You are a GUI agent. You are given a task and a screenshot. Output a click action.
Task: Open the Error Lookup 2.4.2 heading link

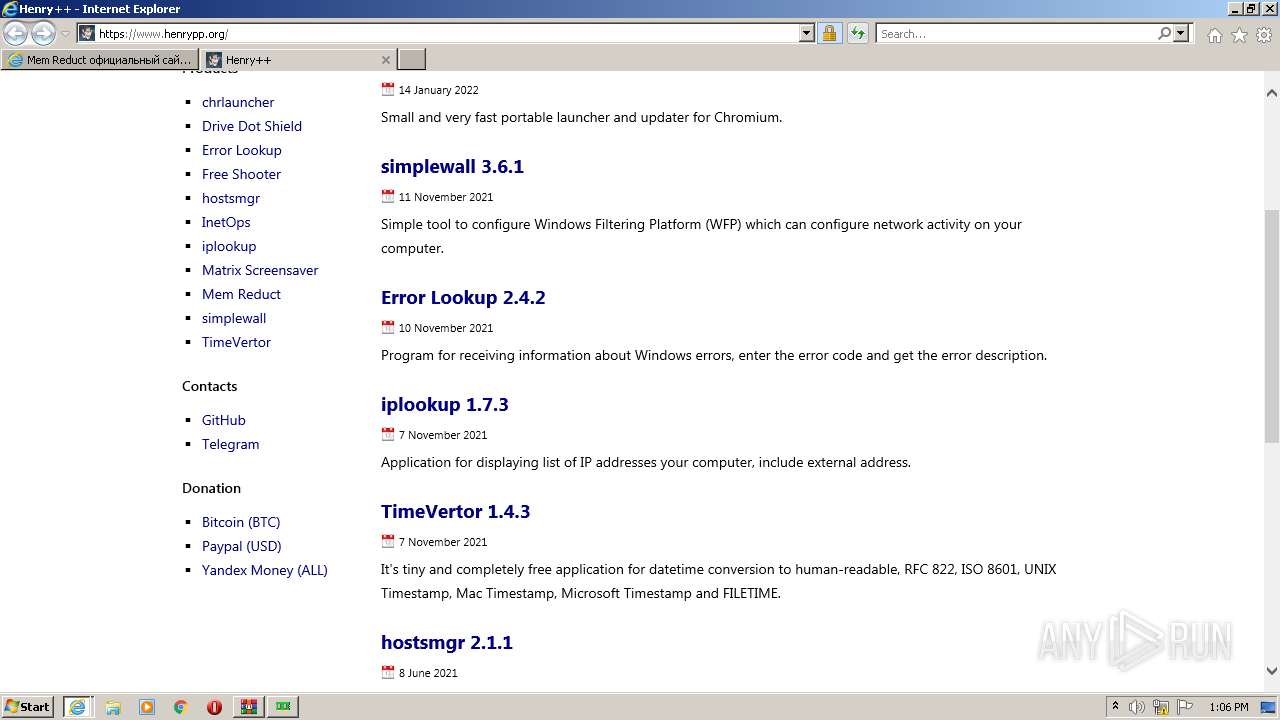[463, 297]
